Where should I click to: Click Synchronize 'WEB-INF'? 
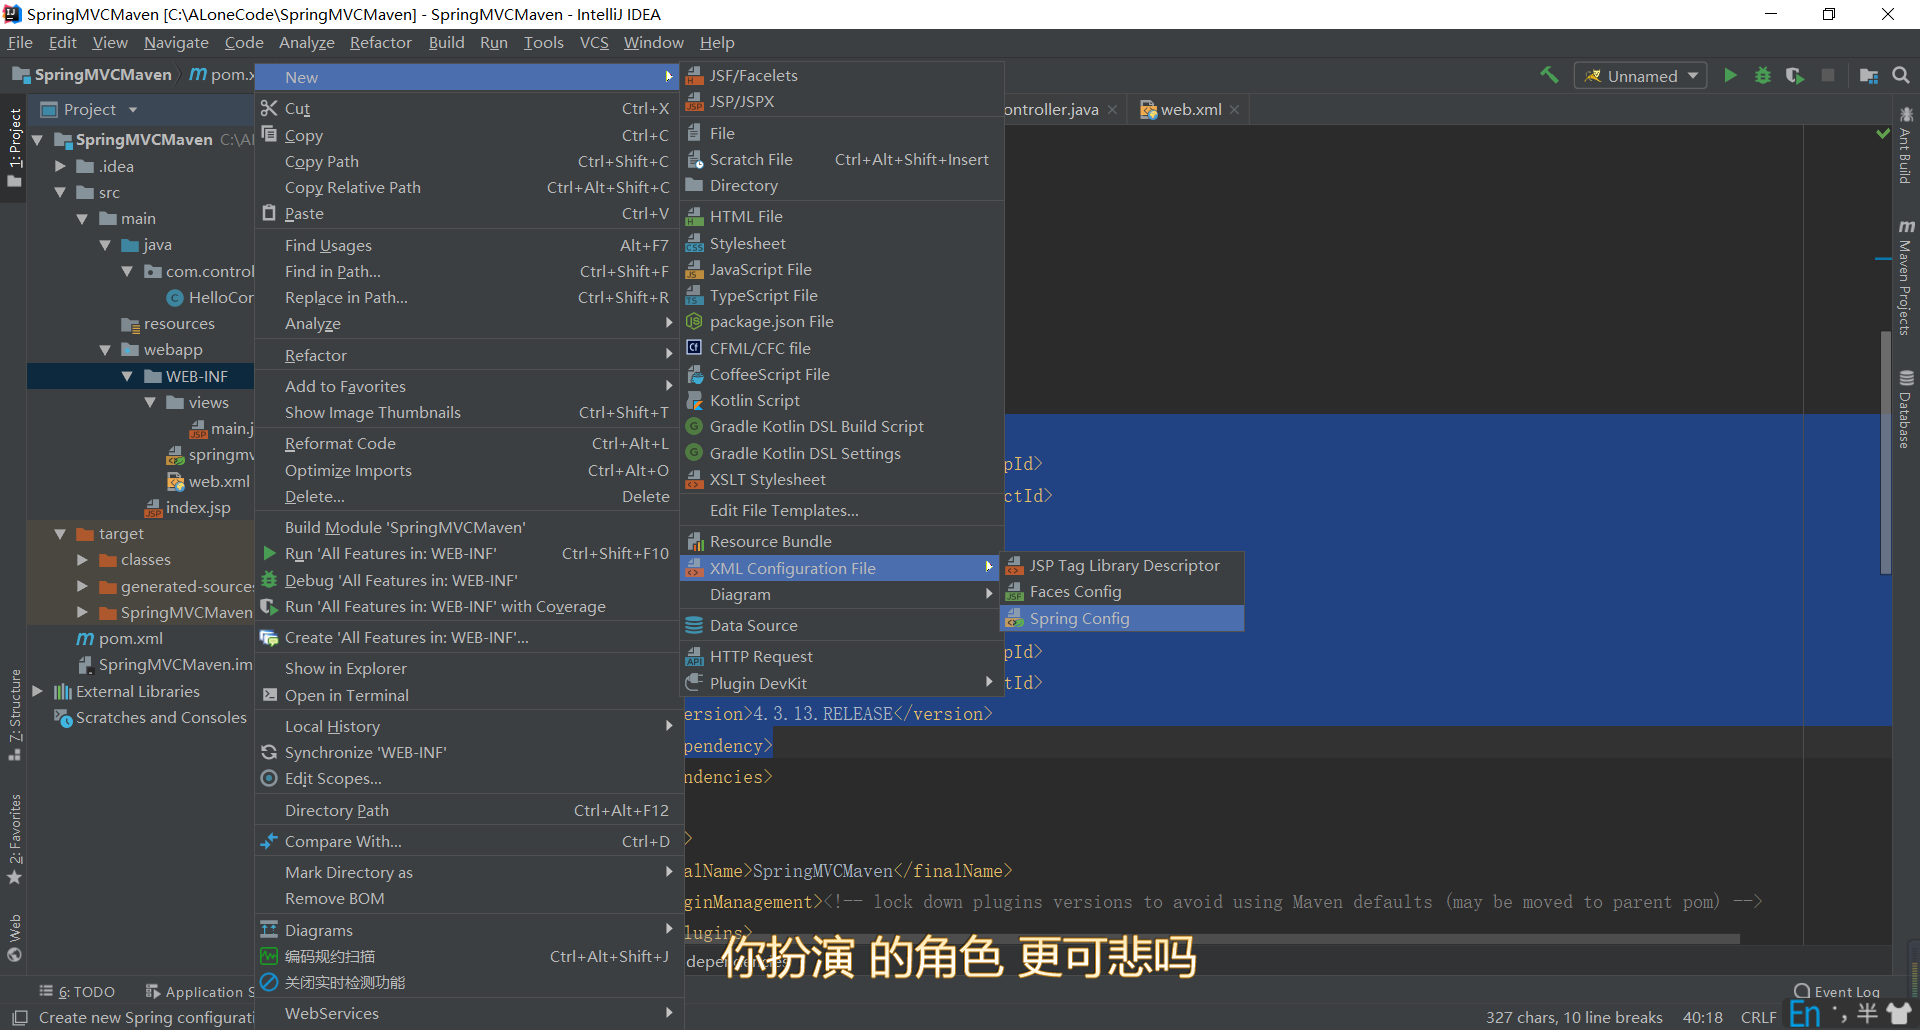pyautogui.click(x=467, y=752)
